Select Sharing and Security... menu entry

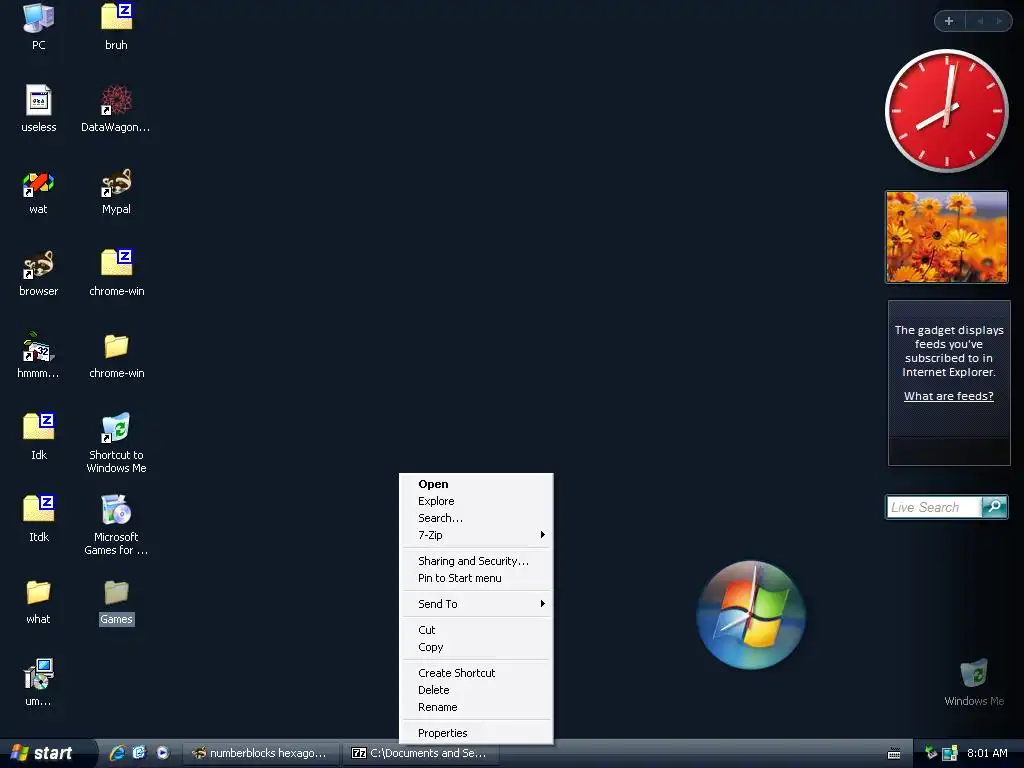pos(476,561)
